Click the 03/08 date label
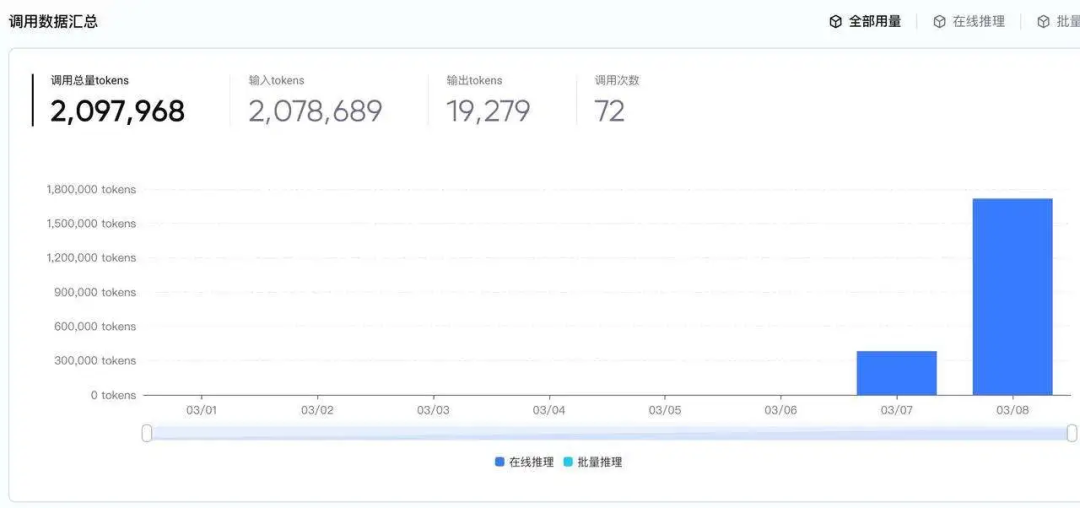Viewport: 1080px width, 508px height. [x=1012, y=411]
